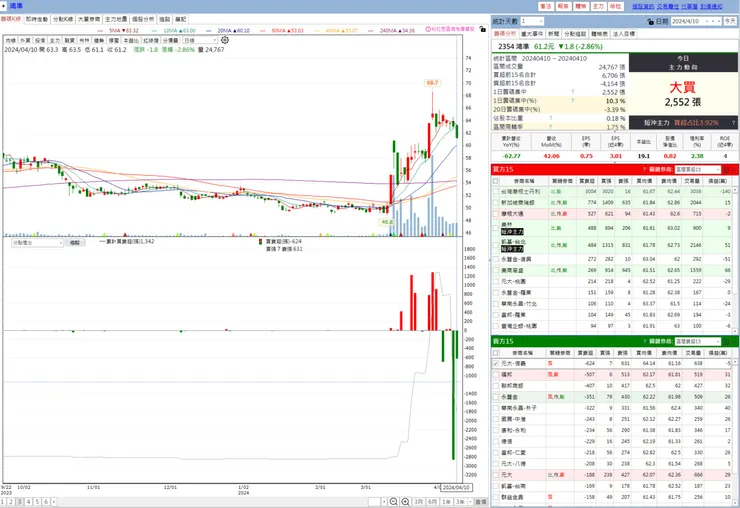
Task: Toggle 分價量 chart overlay button
Action: click(x=170, y=41)
